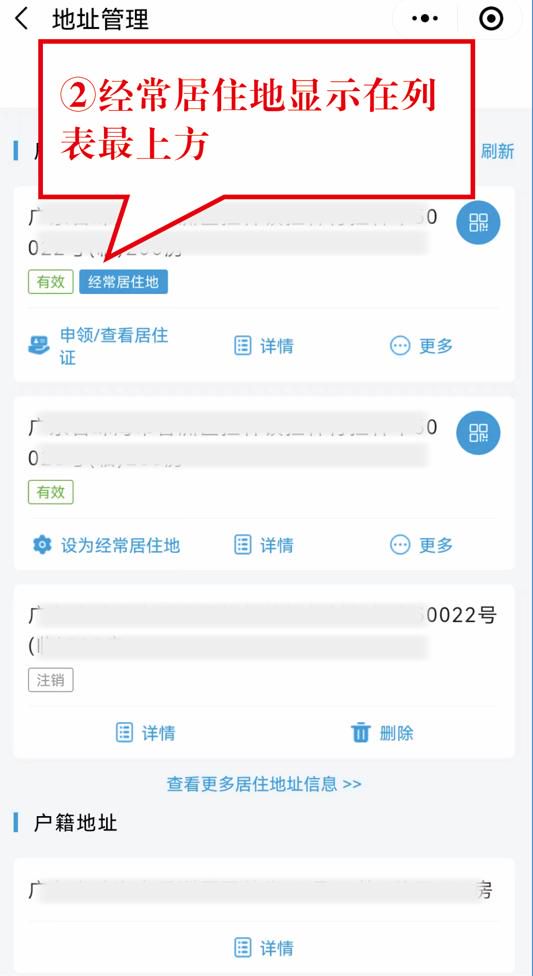Select 设为经常居住地 for second address
Image resolution: width=533 pixels, height=976 pixels.
[x=120, y=546]
